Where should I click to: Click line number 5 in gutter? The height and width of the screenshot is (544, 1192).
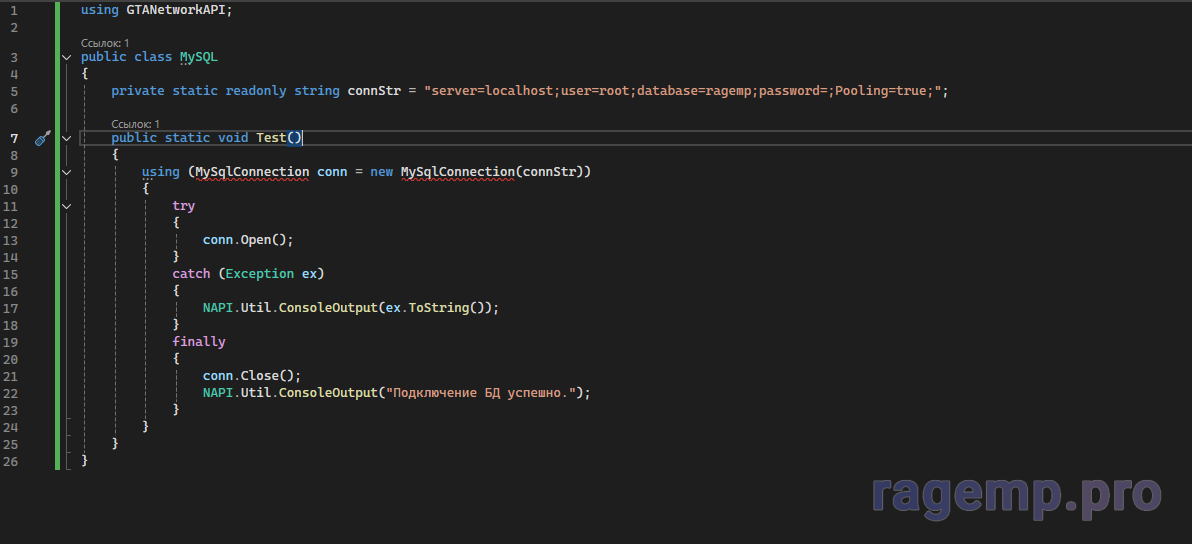[13, 91]
